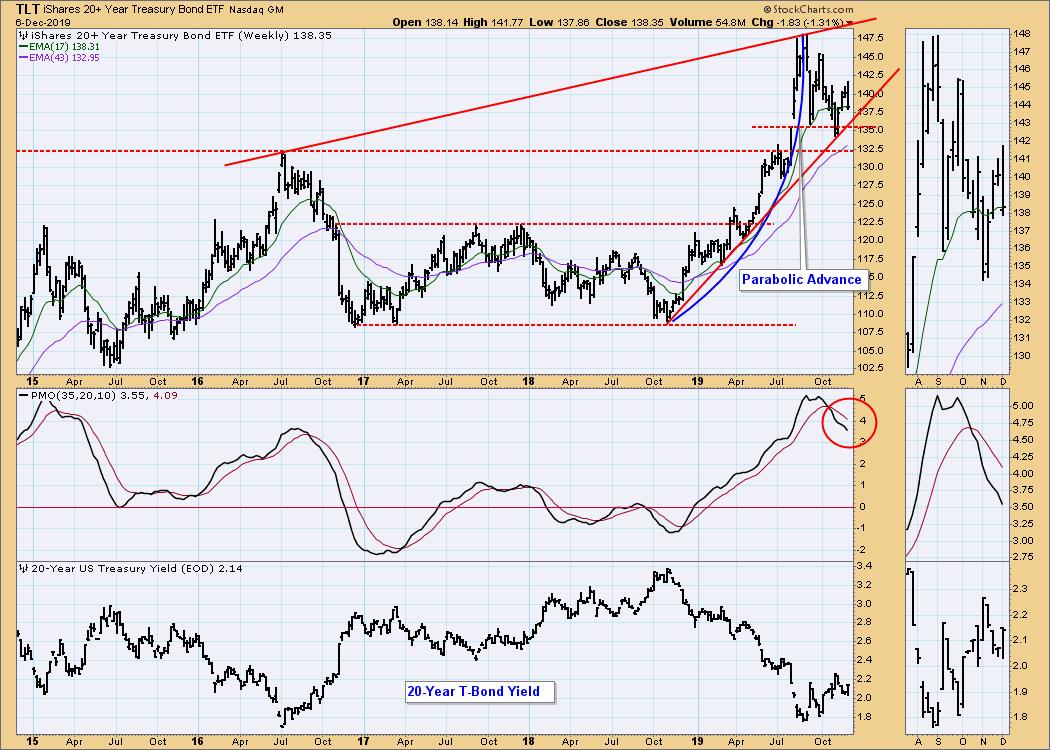Click the 112.5 price axis label
The height and width of the screenshot is (750, 1050).
click(x=871, y=295)
